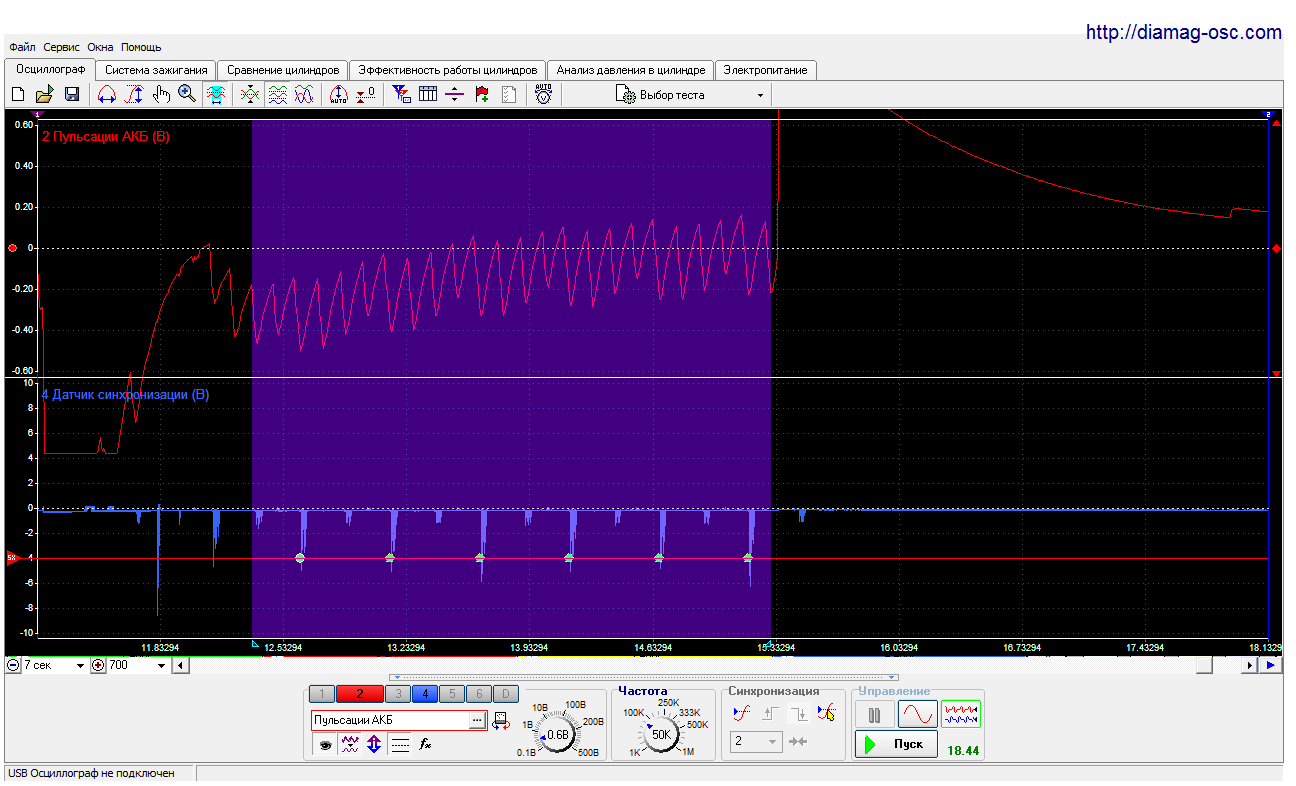Toggle the D digital channel button
1296x786 pixels.
coord(505,694)
